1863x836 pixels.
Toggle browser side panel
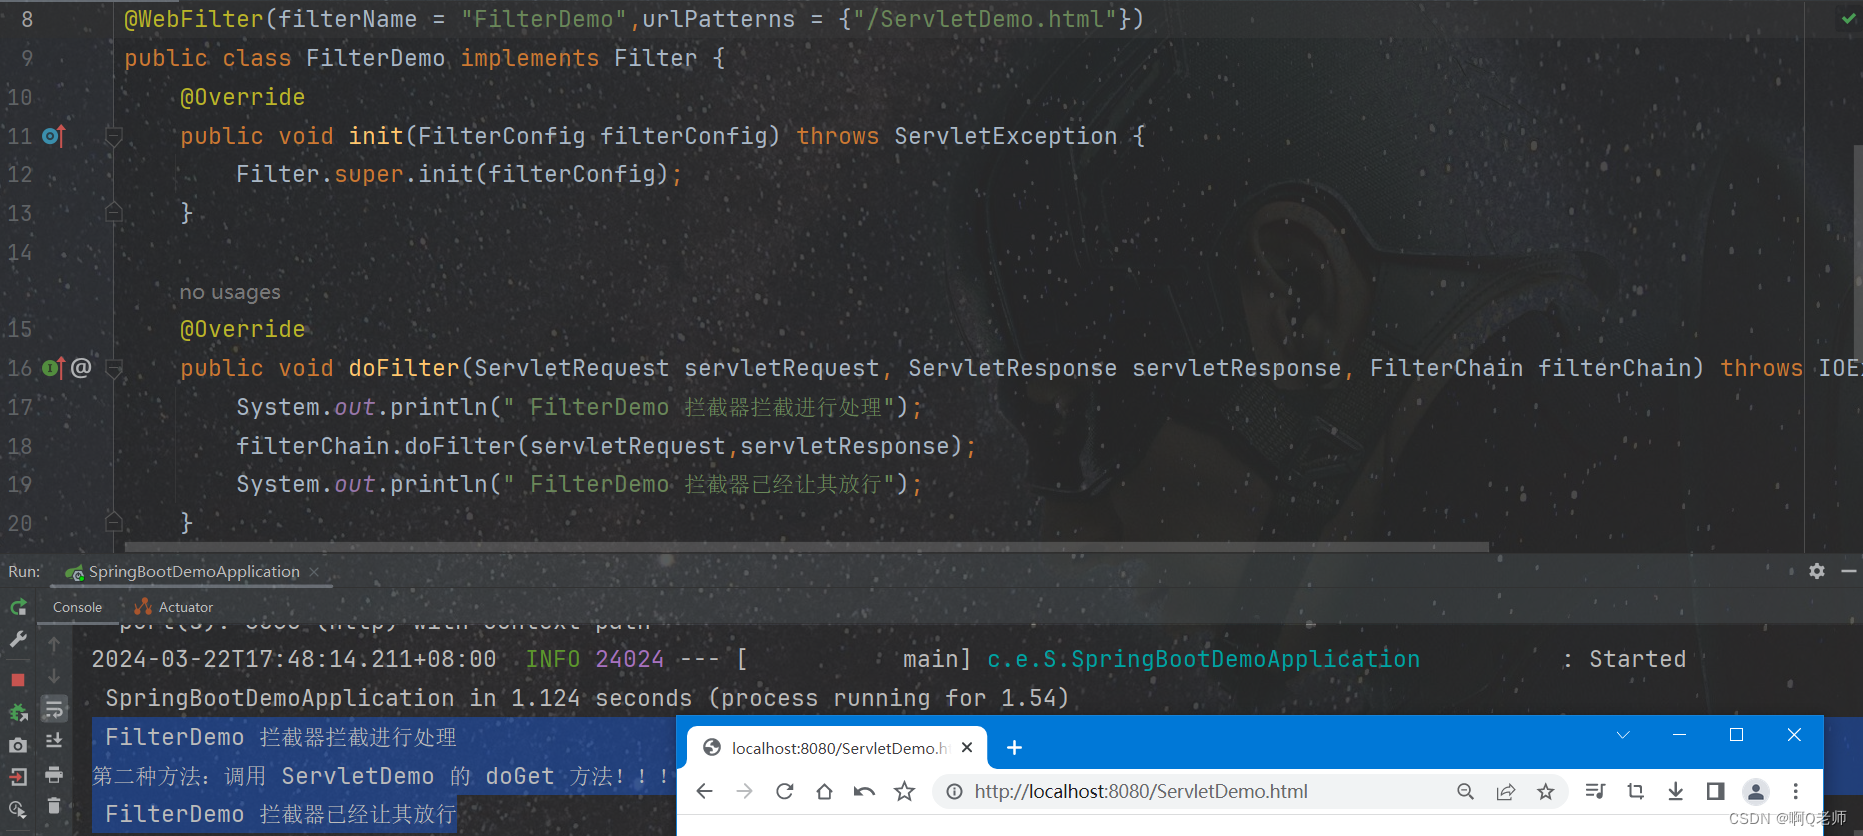pos(1715,792)
